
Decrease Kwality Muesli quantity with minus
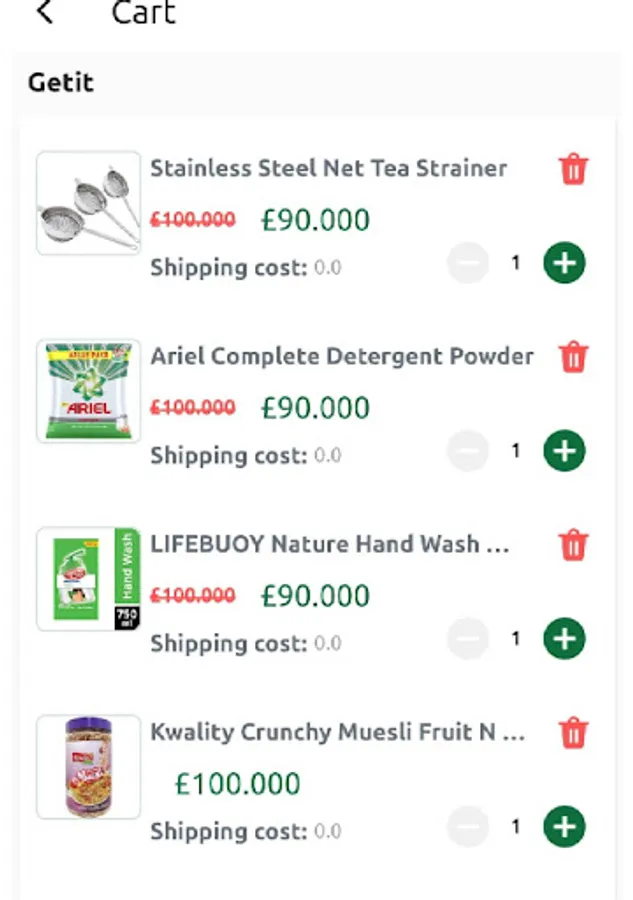[467, 827]
